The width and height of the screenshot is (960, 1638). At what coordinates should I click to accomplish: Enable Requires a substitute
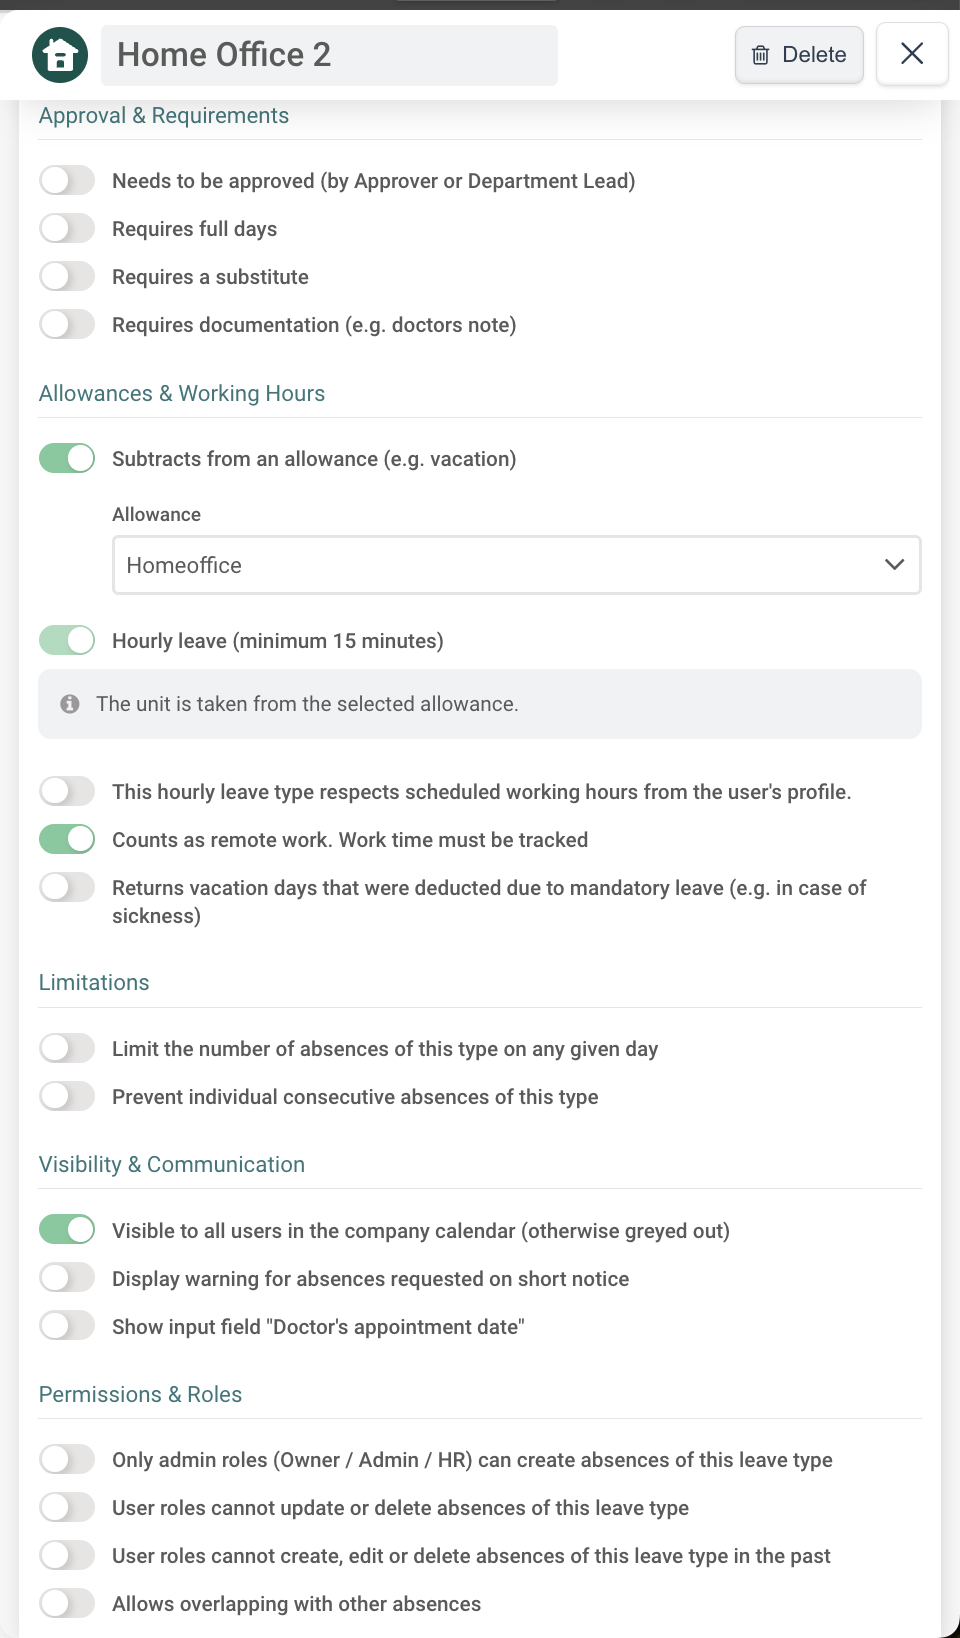(67, 276)
